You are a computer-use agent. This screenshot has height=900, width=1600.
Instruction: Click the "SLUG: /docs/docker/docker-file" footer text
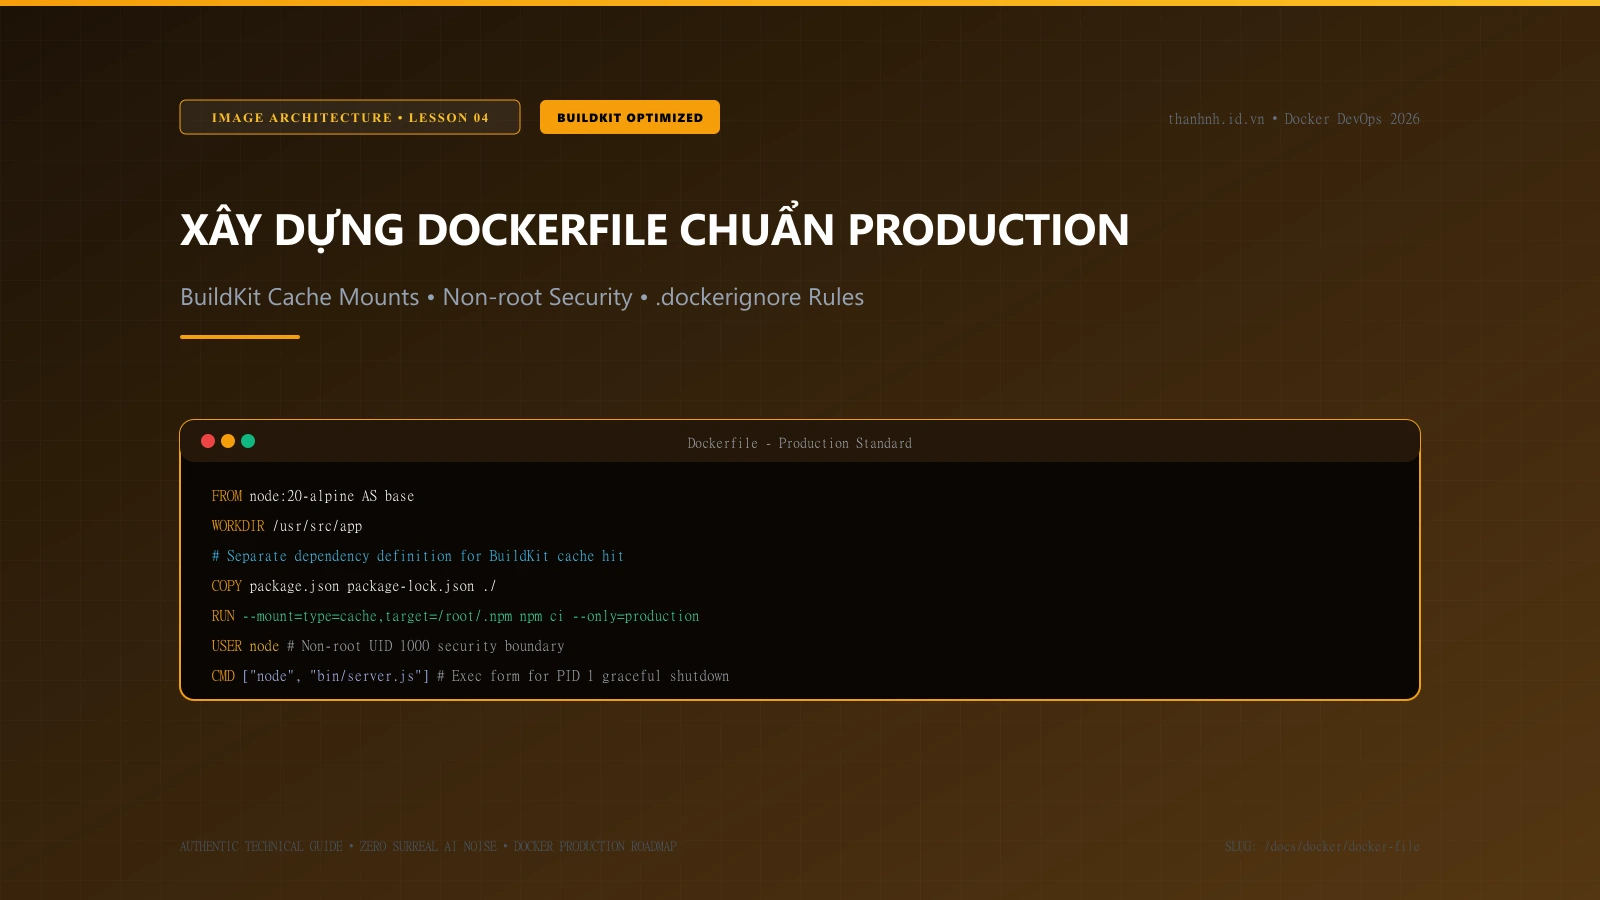tap(1322, 847)
